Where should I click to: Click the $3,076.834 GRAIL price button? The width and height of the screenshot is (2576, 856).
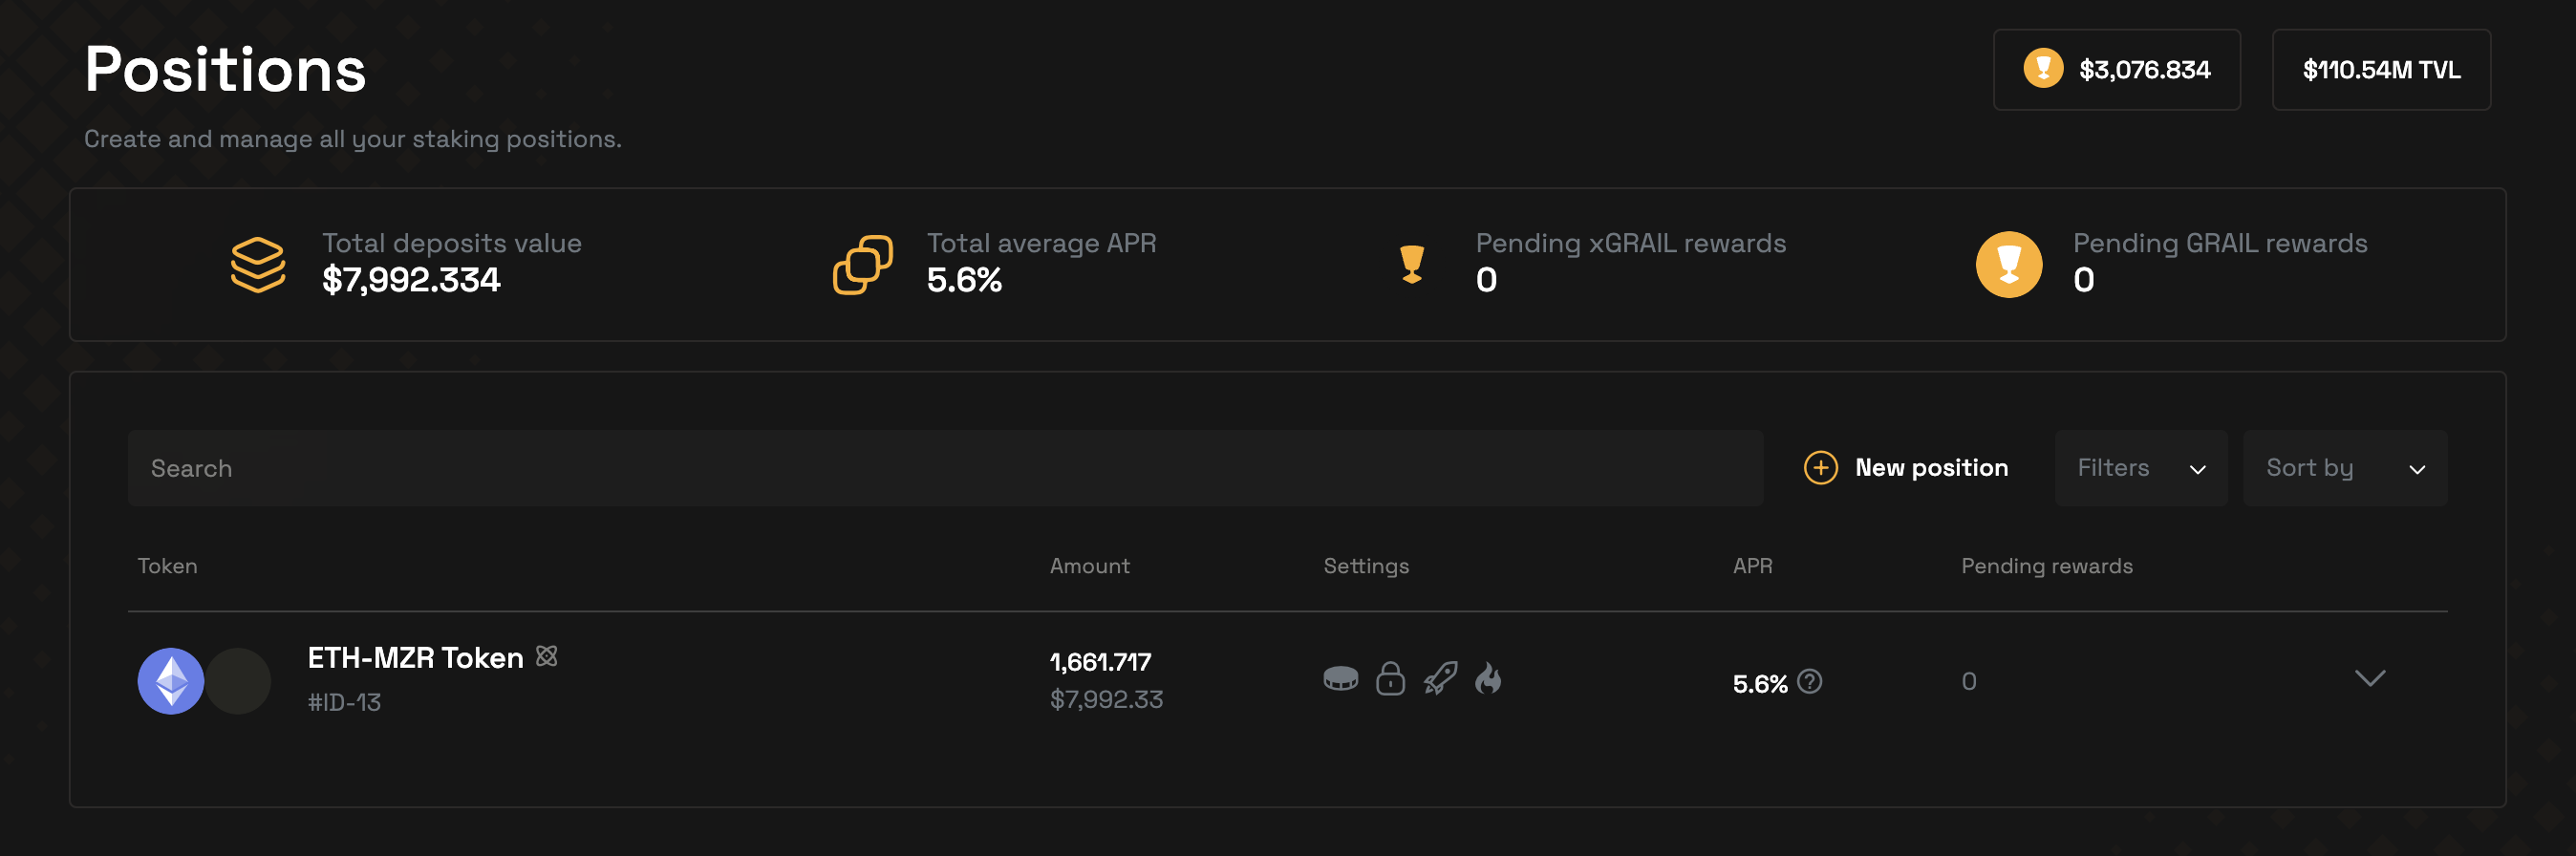click(x=2116, y=70)
